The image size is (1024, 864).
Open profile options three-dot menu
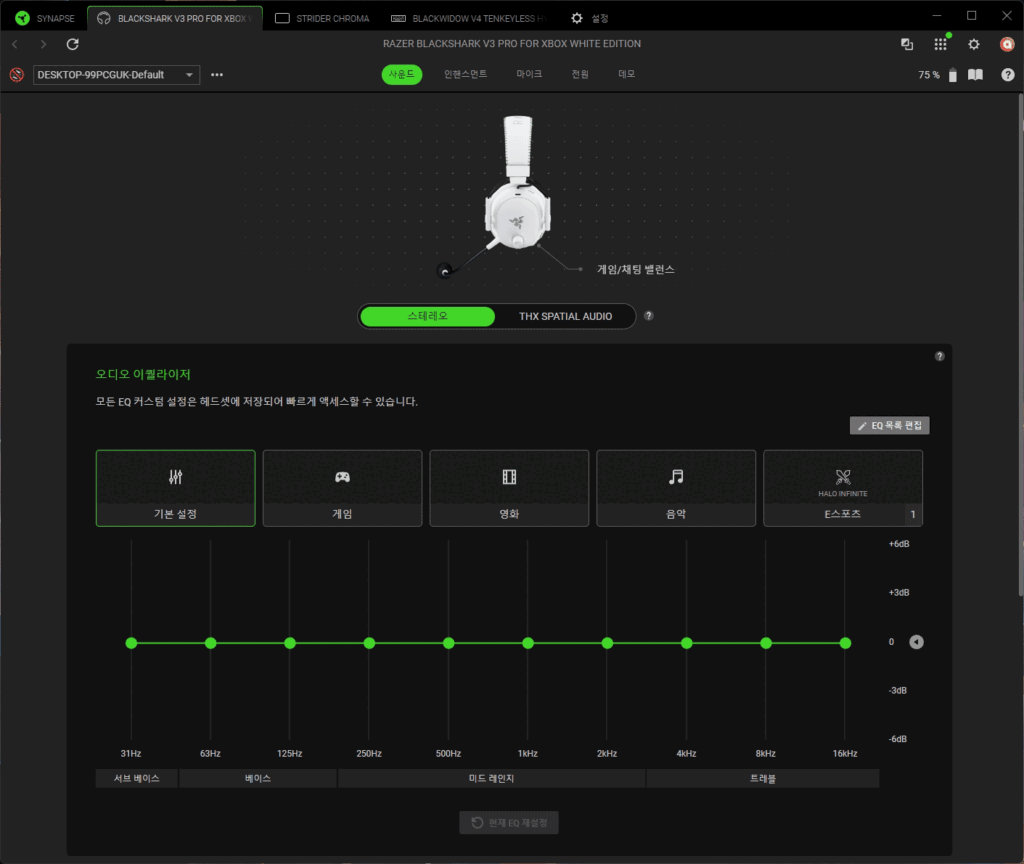click(x=217, y=75)
